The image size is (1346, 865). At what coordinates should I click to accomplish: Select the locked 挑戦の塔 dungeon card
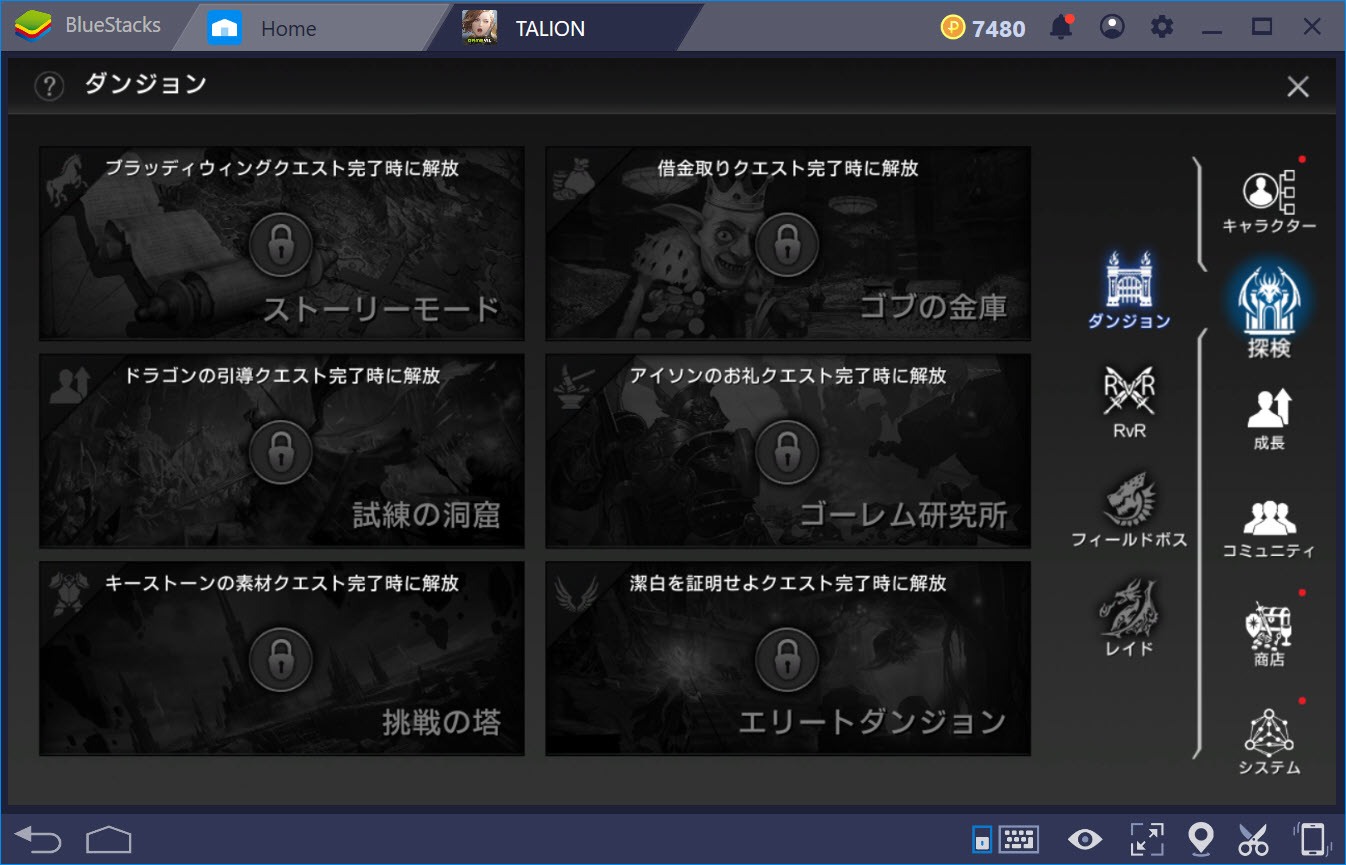click(x=282, y=658)
